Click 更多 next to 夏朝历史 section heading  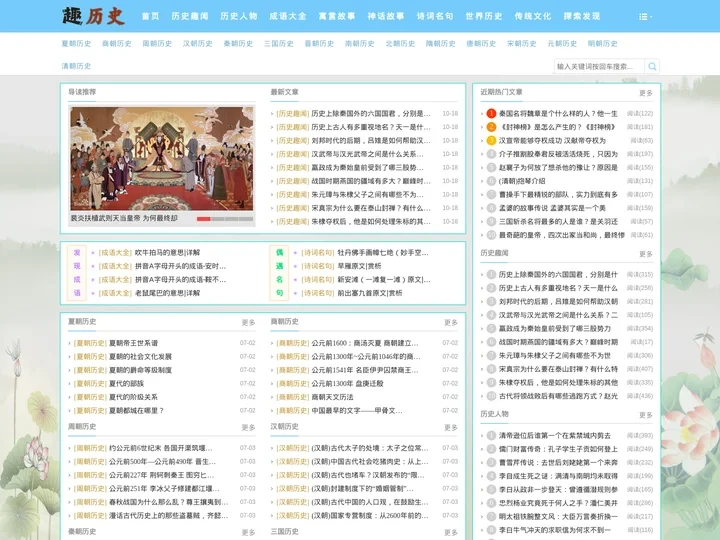pos(248,323)
